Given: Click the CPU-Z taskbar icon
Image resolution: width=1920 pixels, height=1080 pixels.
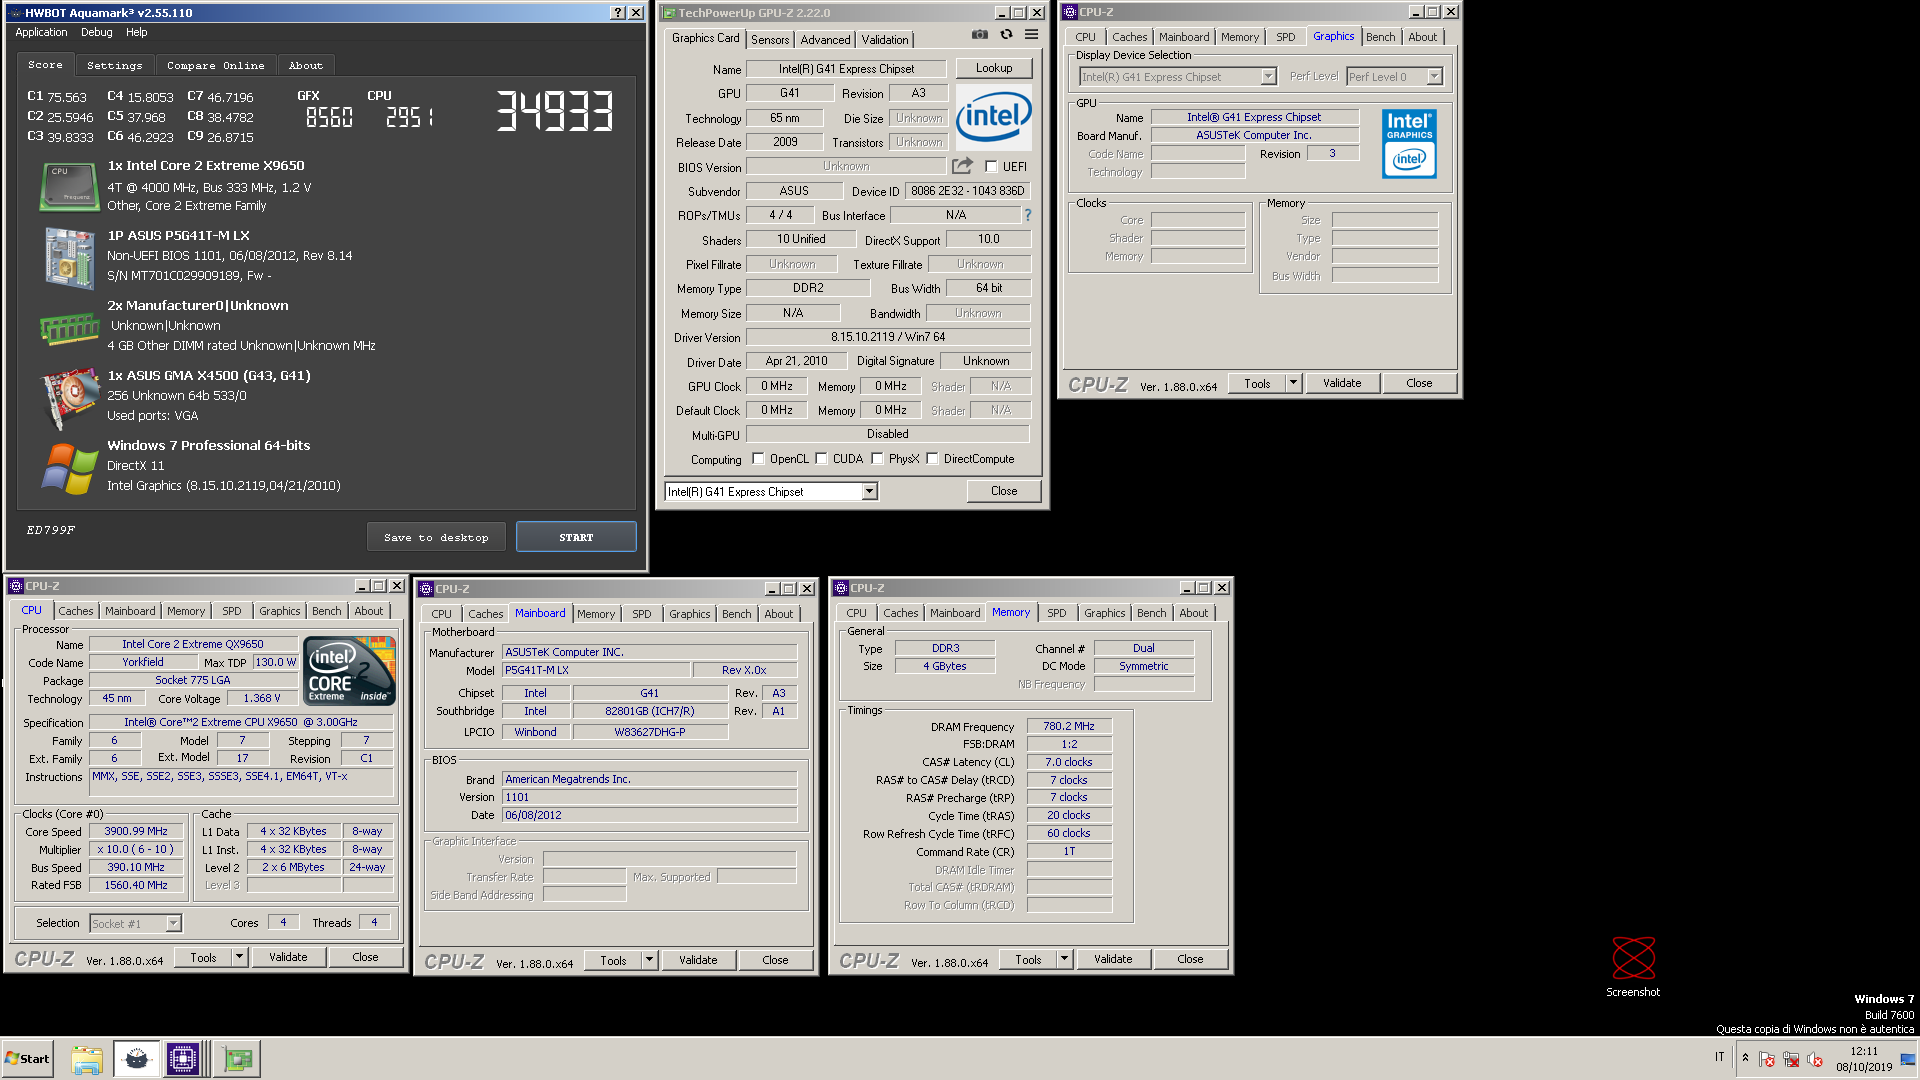Looking at the screenshot, I should point(184,1059).
